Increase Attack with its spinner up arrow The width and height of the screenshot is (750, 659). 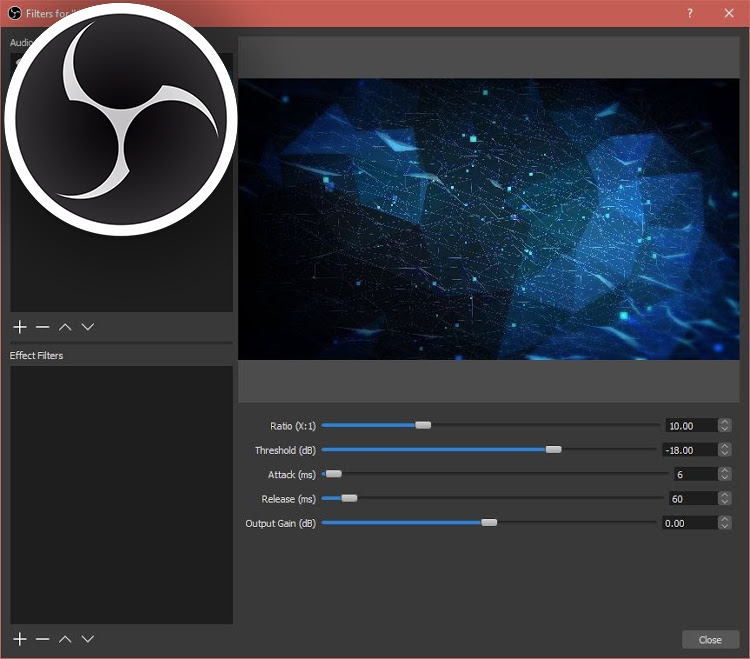(725, 471)
